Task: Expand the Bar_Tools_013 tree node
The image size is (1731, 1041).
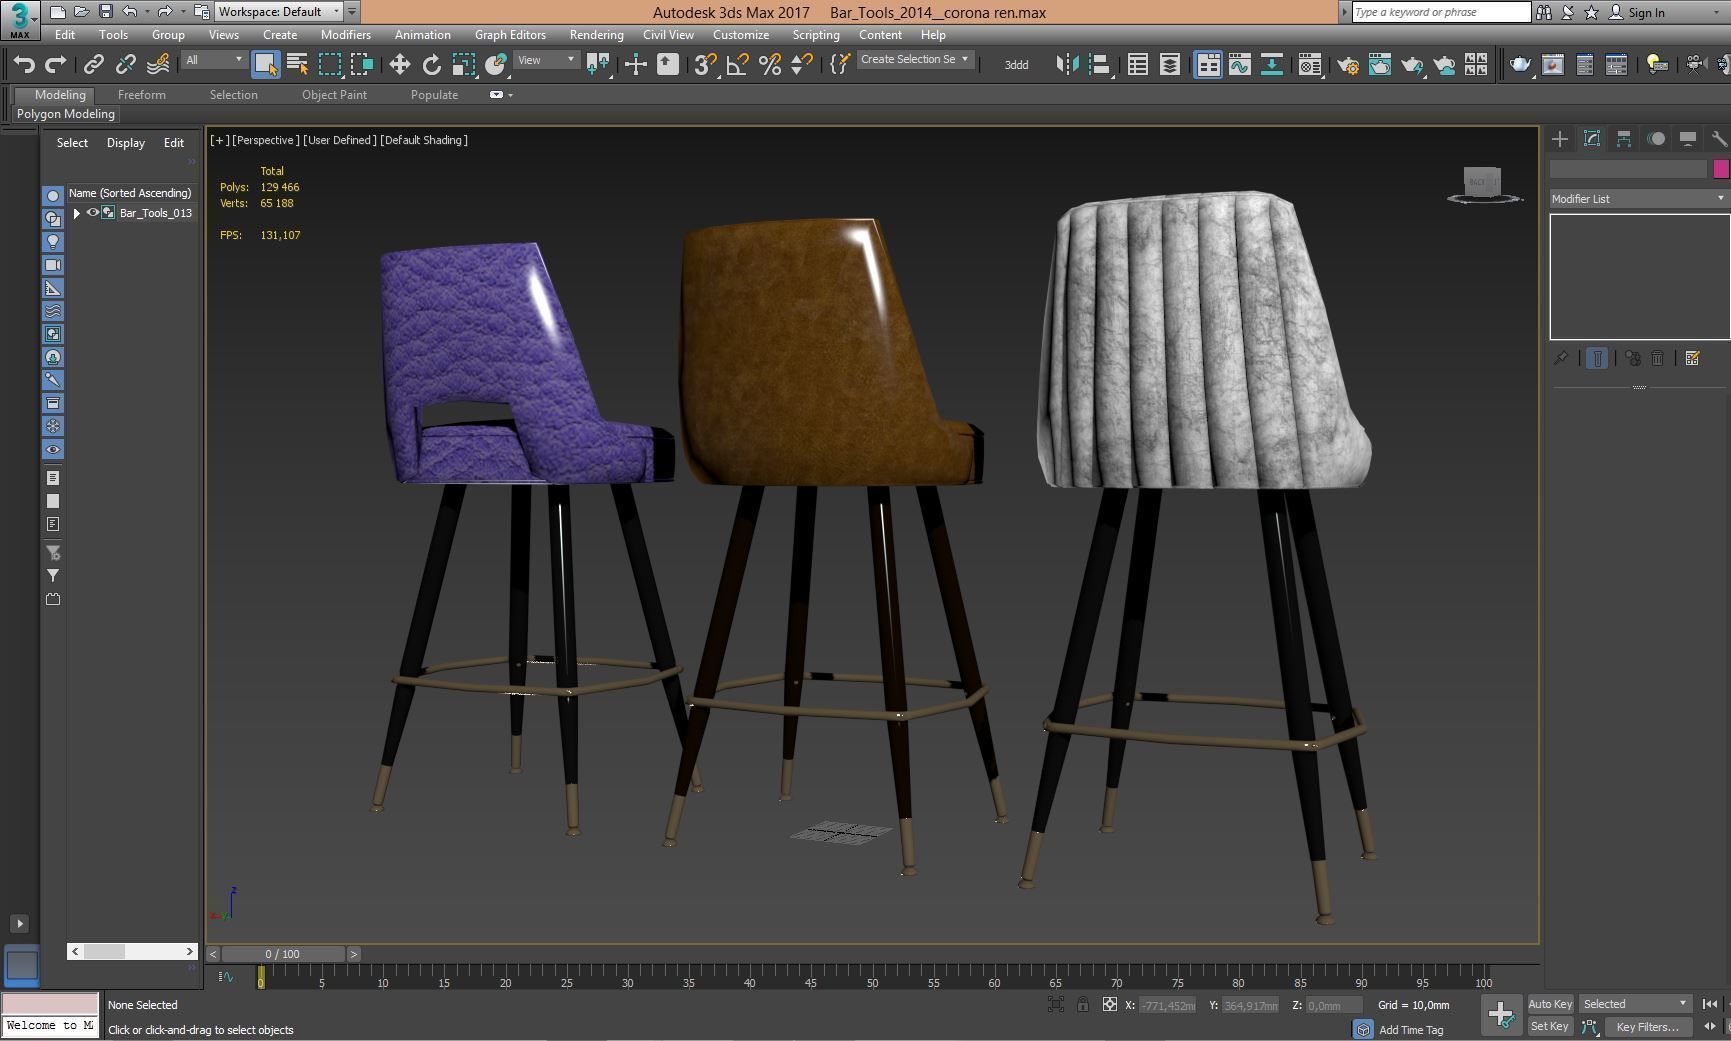Action: coord(77,213)
